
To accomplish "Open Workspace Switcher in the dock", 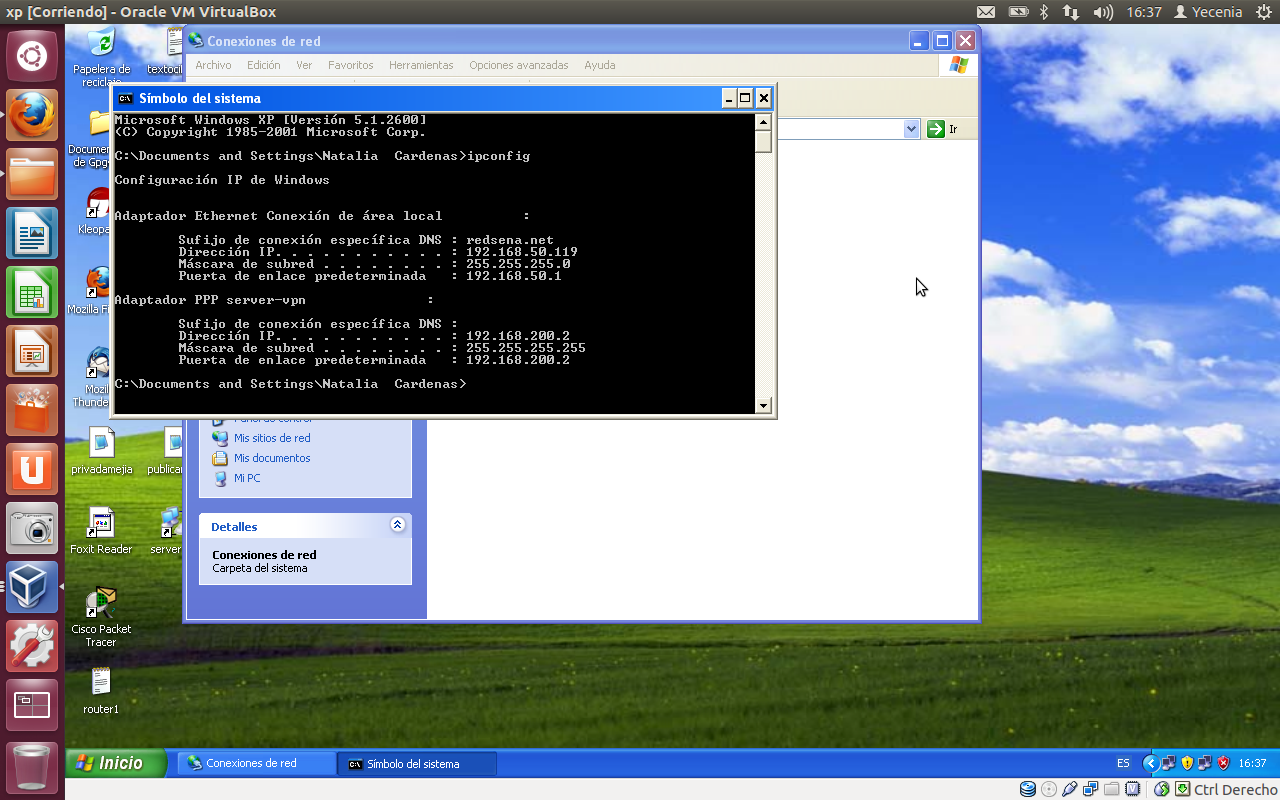I will [32, 705].
